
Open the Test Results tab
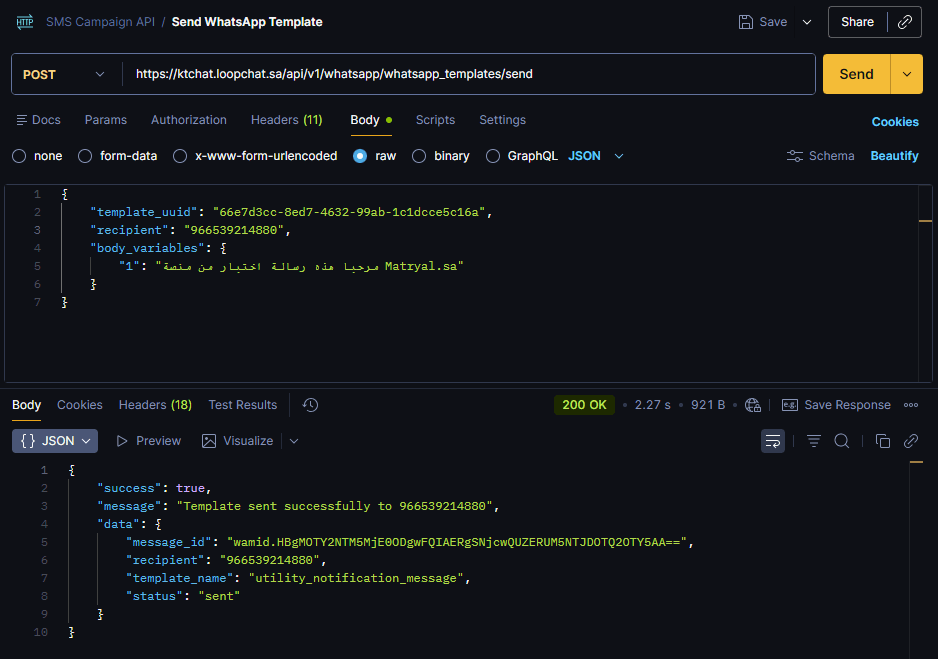242,405
